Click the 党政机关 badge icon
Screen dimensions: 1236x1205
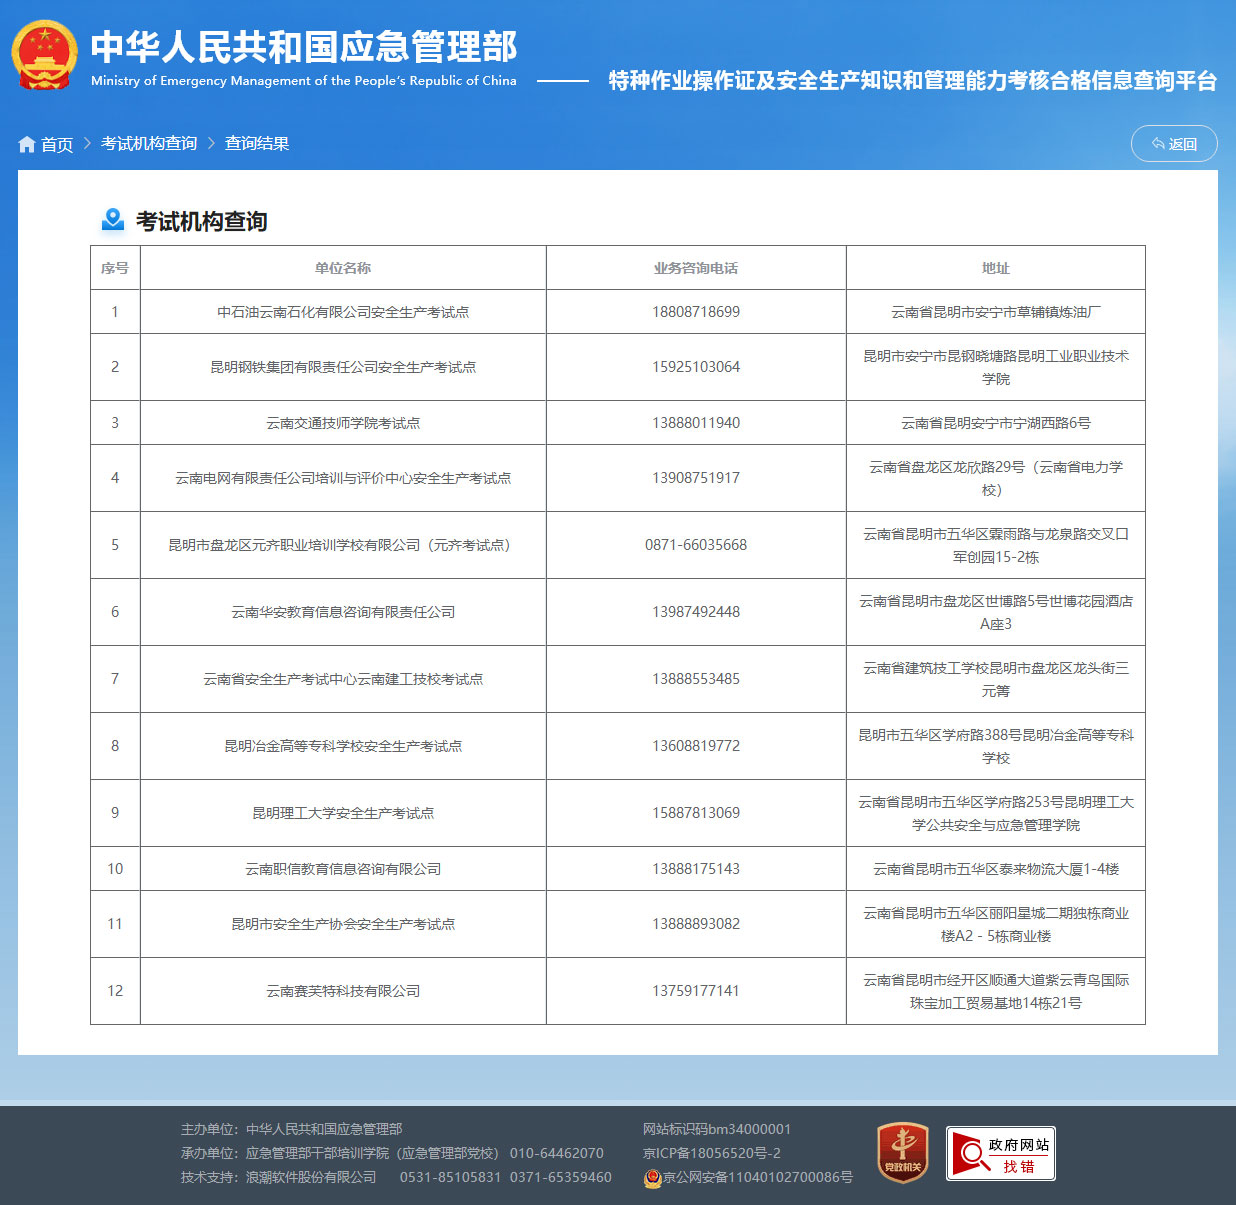point(903,1153)
